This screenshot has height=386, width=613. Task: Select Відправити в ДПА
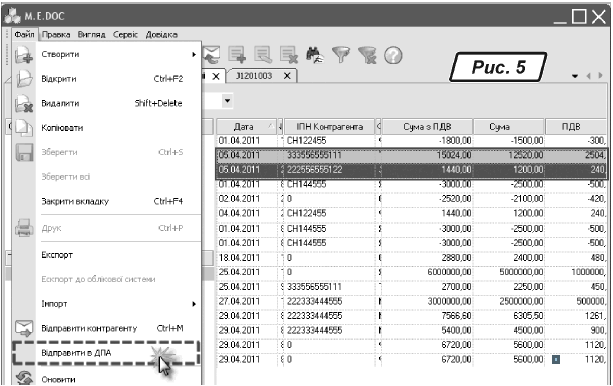tap(106, 353)
